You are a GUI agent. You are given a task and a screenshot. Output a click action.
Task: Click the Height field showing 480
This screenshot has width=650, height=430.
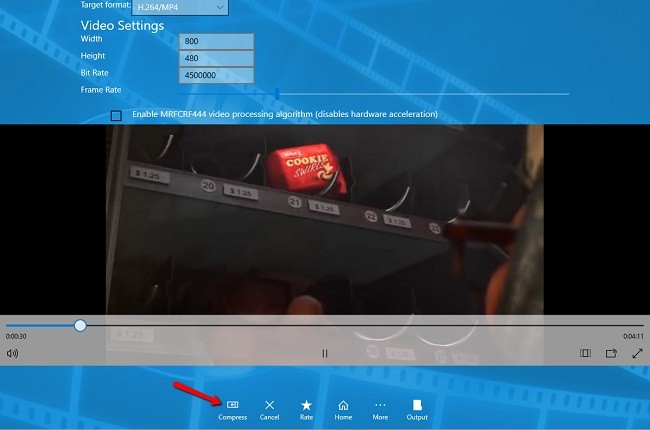216,58
